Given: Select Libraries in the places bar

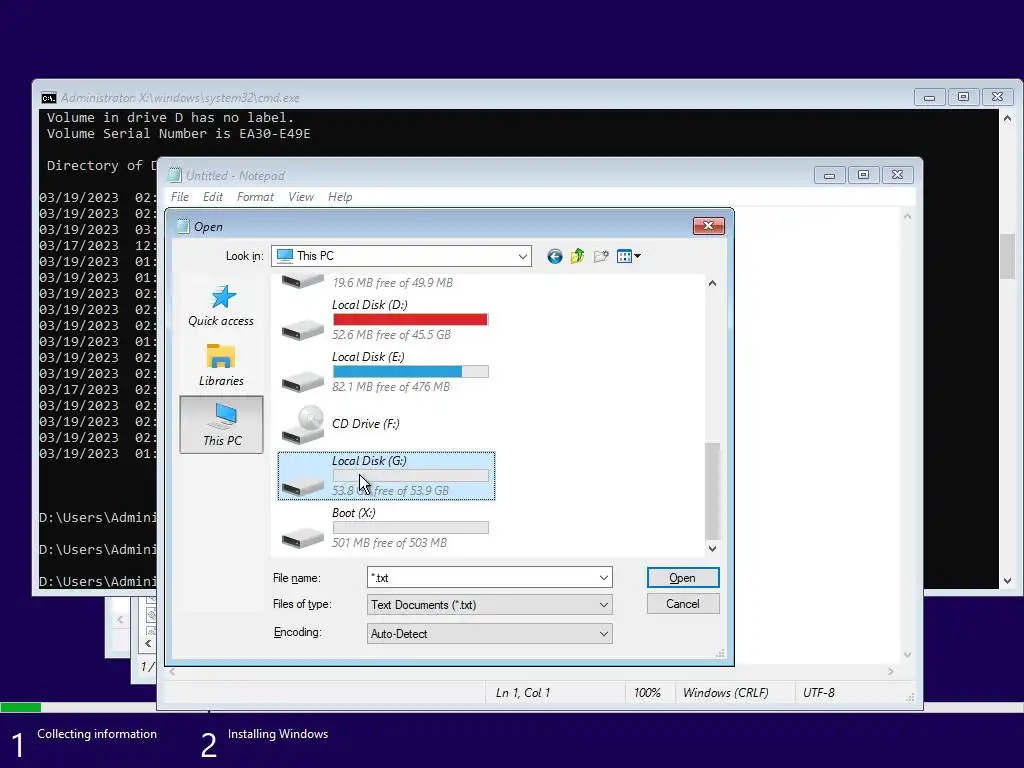Looking at the screenshot, I should coord(221,365).
